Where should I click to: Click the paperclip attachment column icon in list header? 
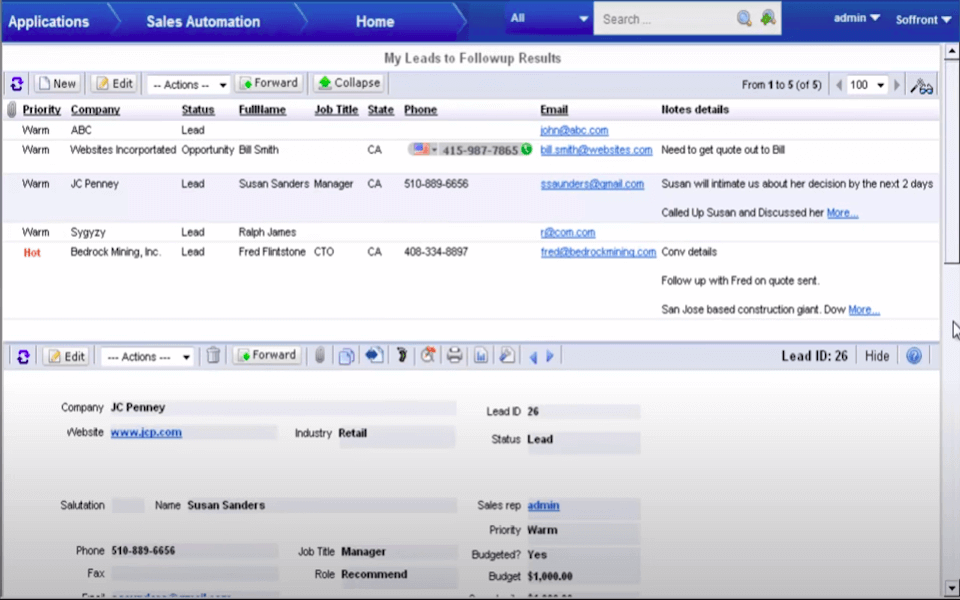tap(12, 110)
